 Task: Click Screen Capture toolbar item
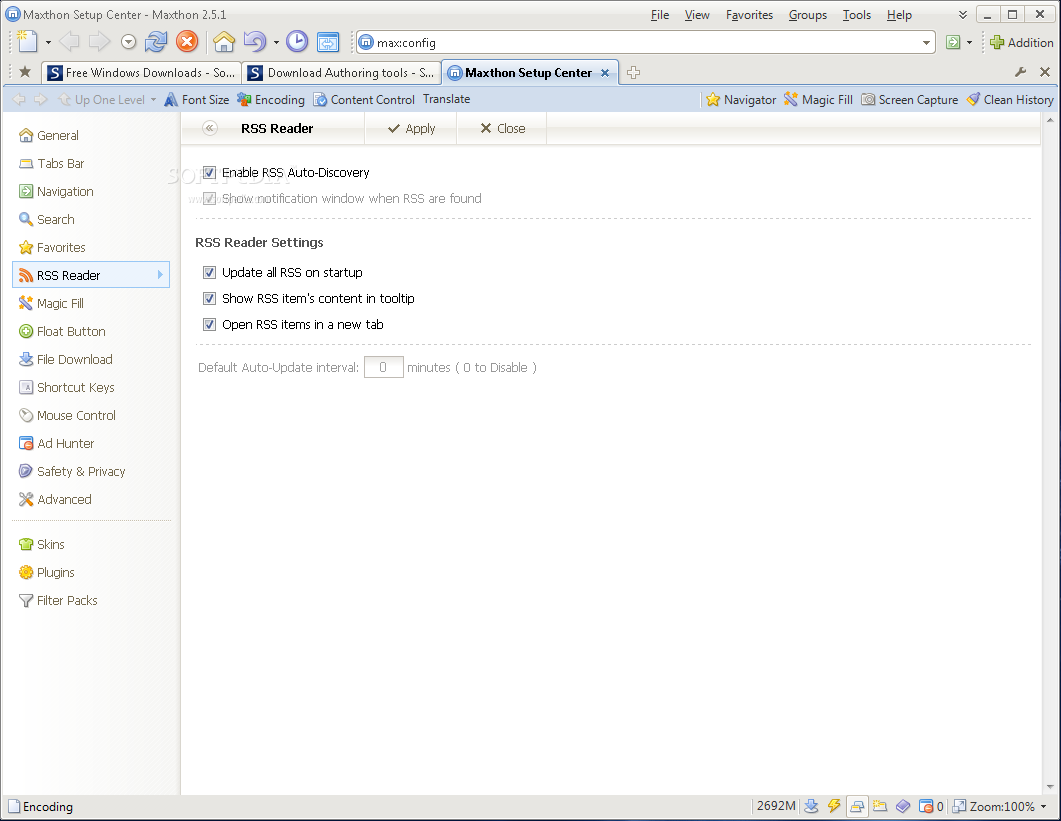coord(909,99)
